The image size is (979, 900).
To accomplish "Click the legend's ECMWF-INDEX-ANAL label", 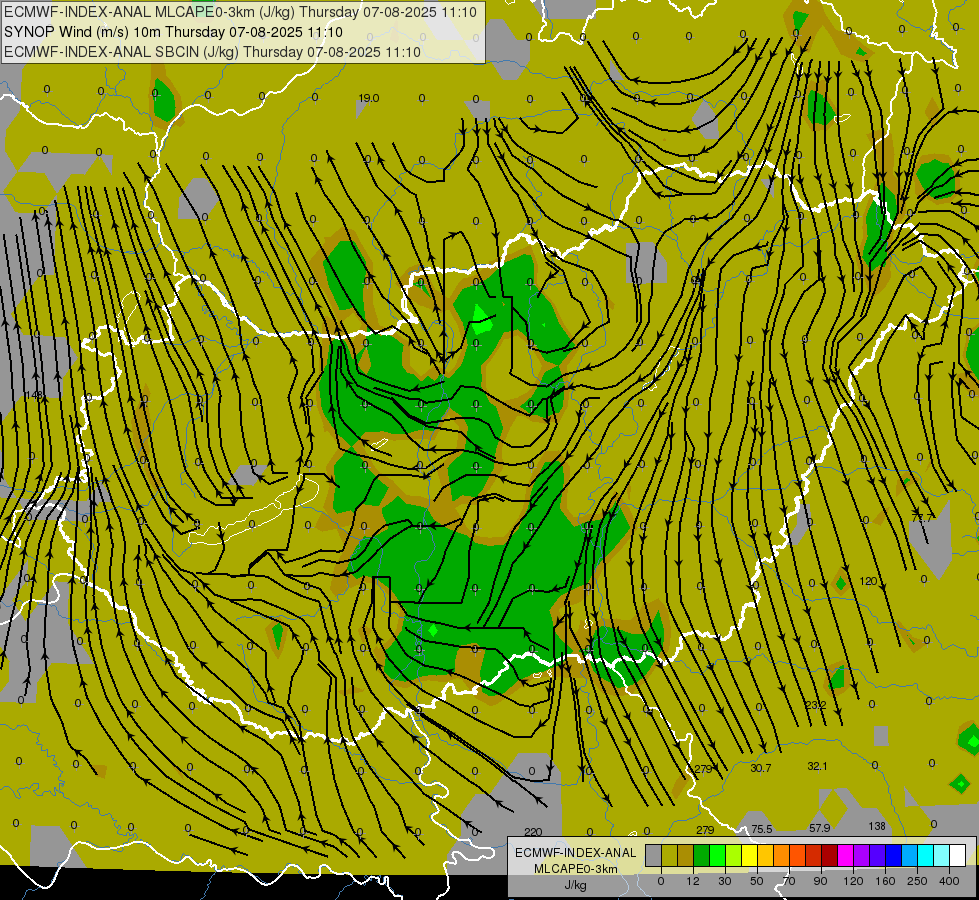I will pyautogui.click(x=576, y=853).
